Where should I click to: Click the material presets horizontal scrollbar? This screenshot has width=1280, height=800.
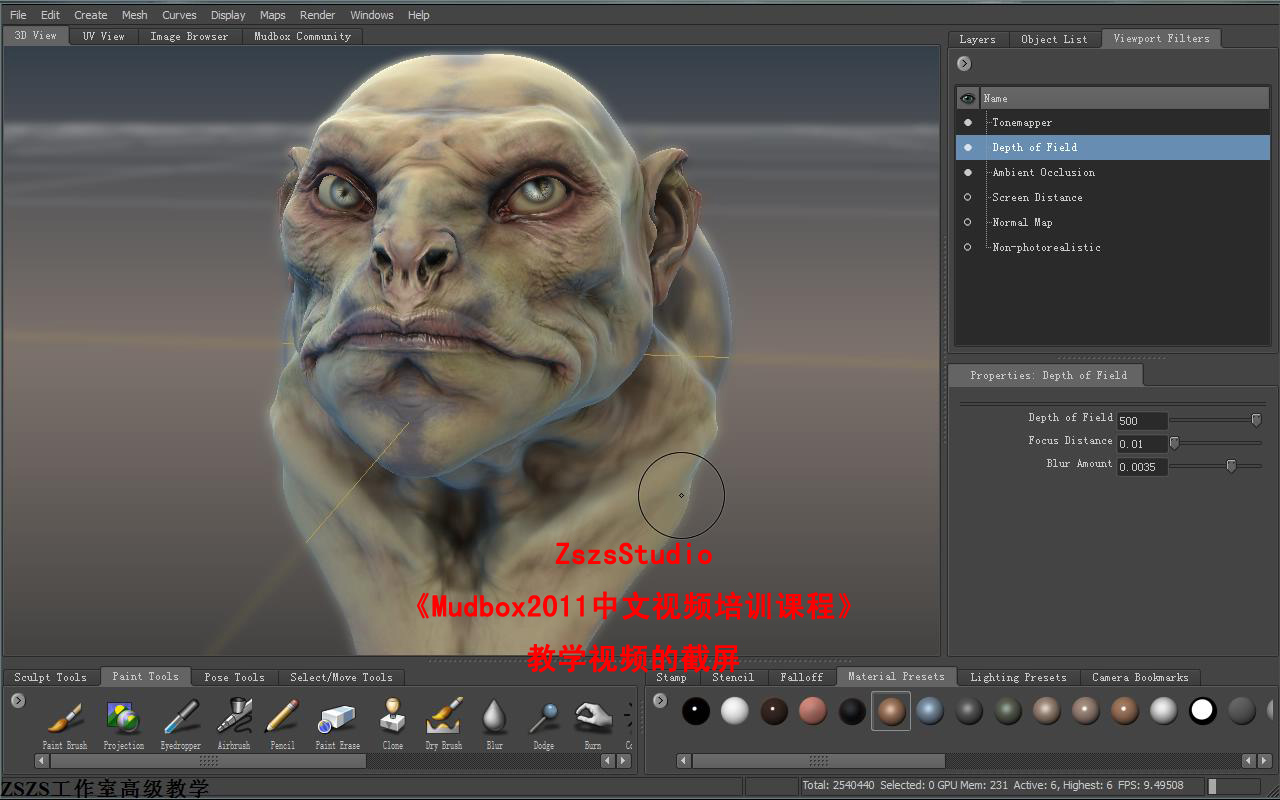tap(818, 761)
